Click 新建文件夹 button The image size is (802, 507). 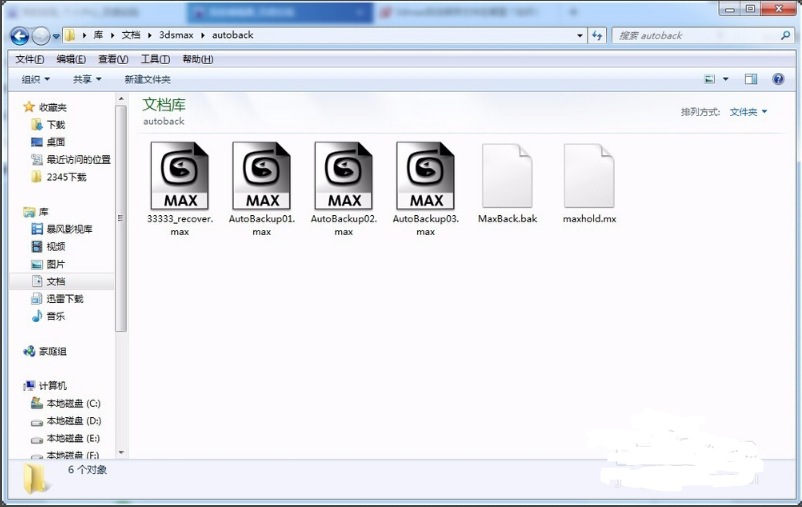tap(147, 79)
